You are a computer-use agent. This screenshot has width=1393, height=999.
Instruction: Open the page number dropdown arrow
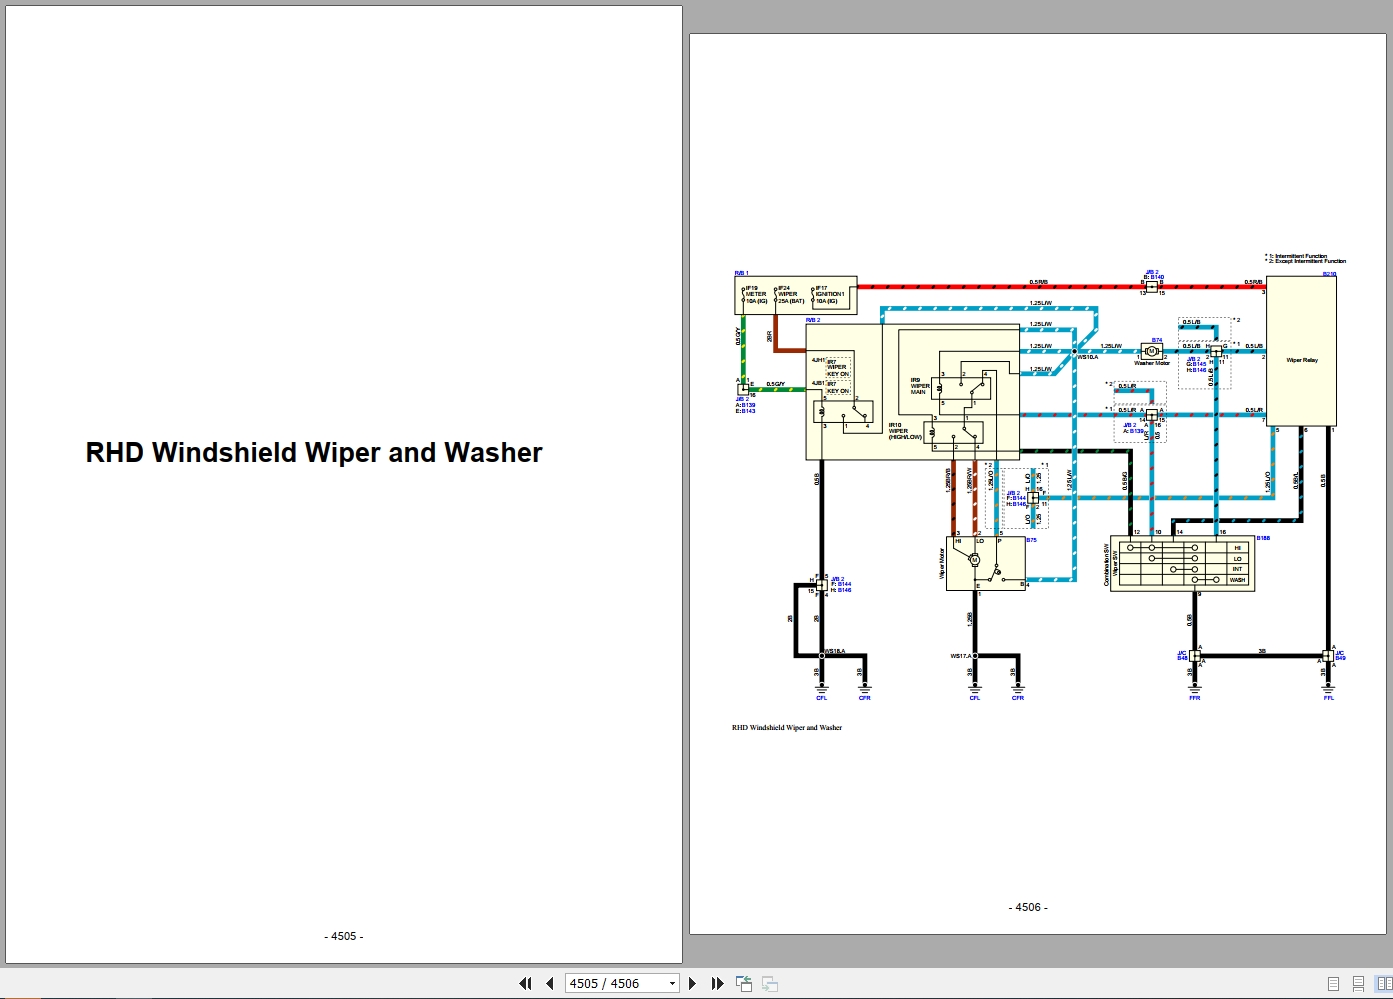point(672,984)
